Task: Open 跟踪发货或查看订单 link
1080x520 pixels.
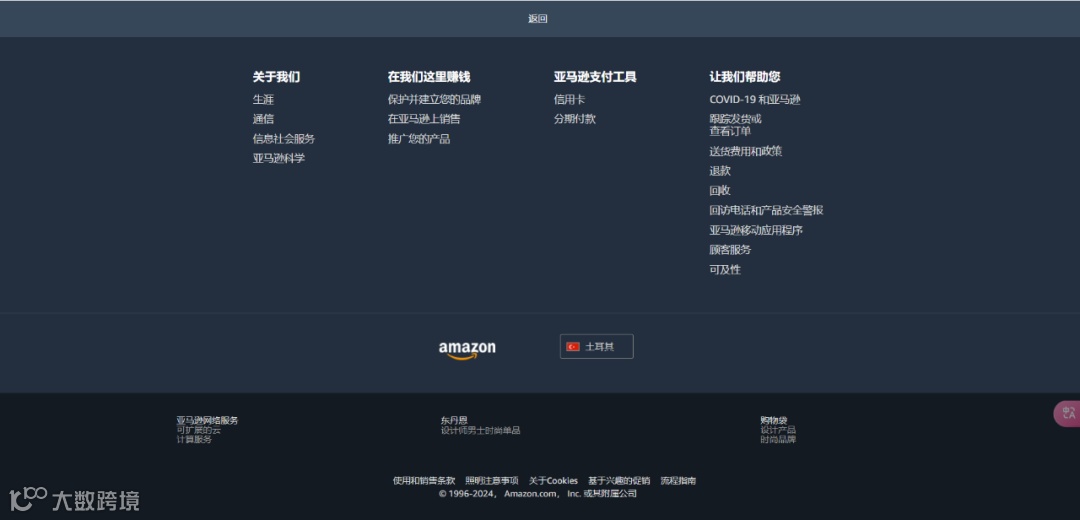Action: click(735, 125)
